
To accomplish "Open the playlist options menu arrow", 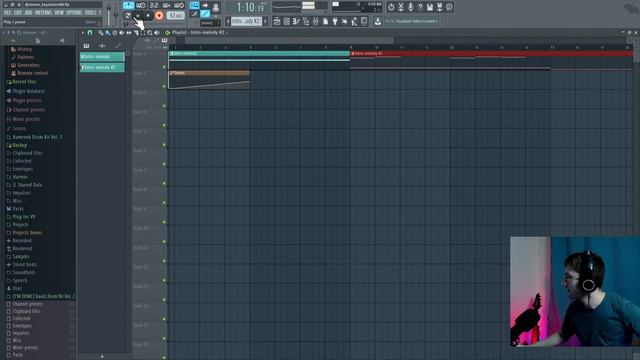I will tap(82, 33).
